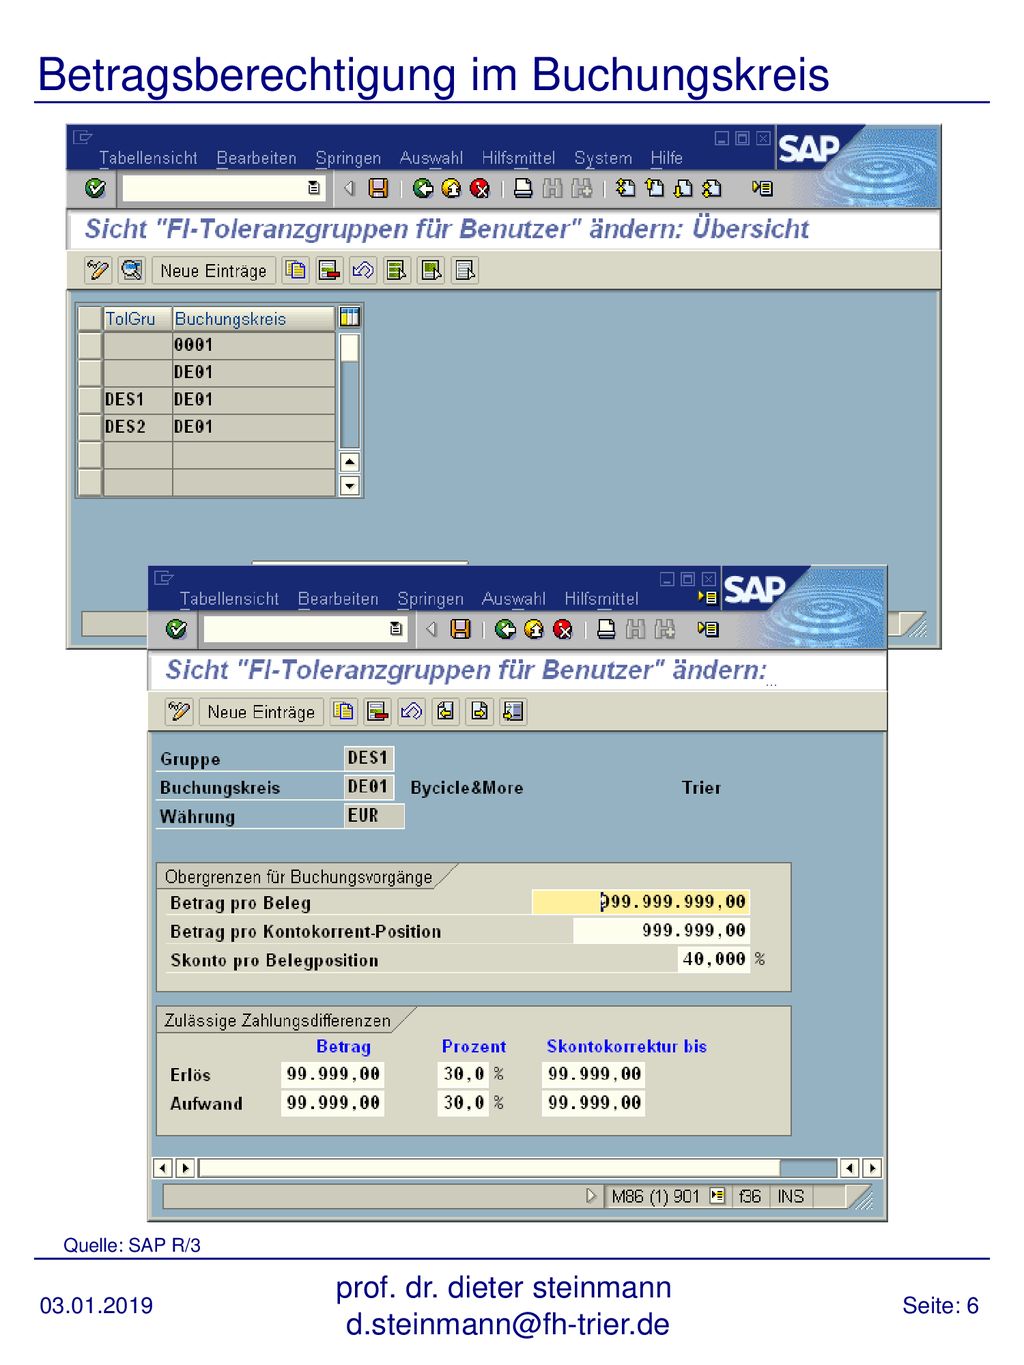Click green Back arrow in the front window
Image resolution: width=1024 pixels, height=1365 pixels.
(x=505, y=629)
